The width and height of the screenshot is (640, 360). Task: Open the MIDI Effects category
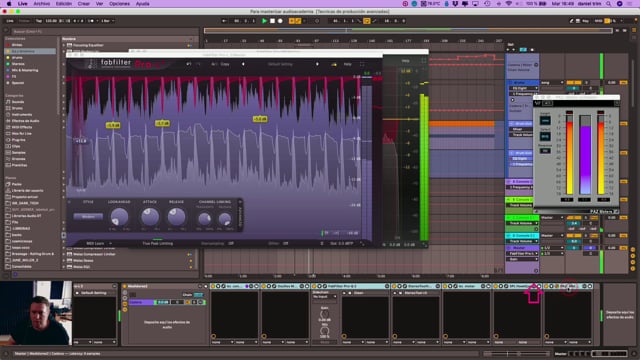[22, 127]
